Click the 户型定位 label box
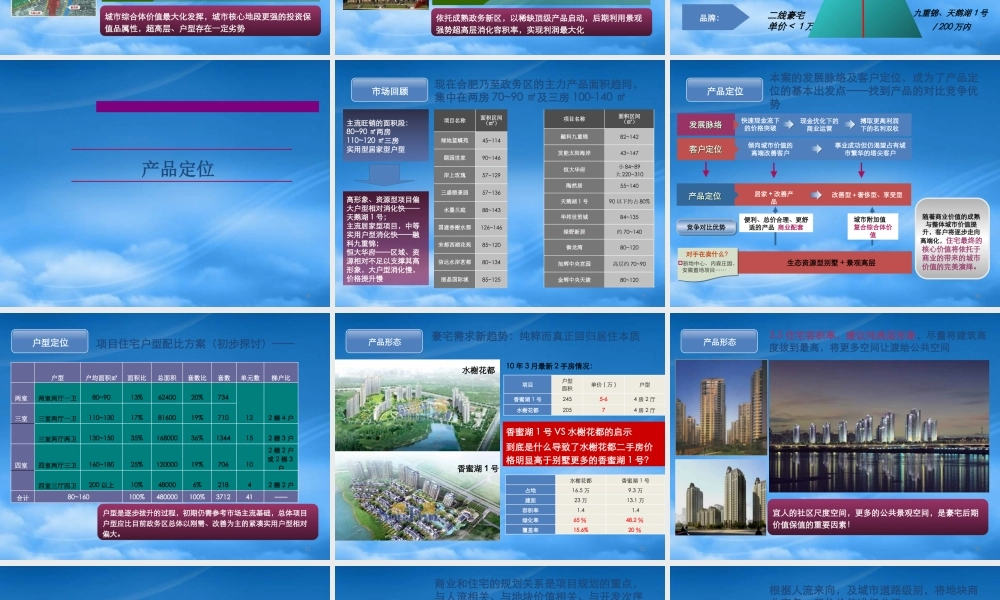The width and height of the screenshot is (1000, 600). 50,342
